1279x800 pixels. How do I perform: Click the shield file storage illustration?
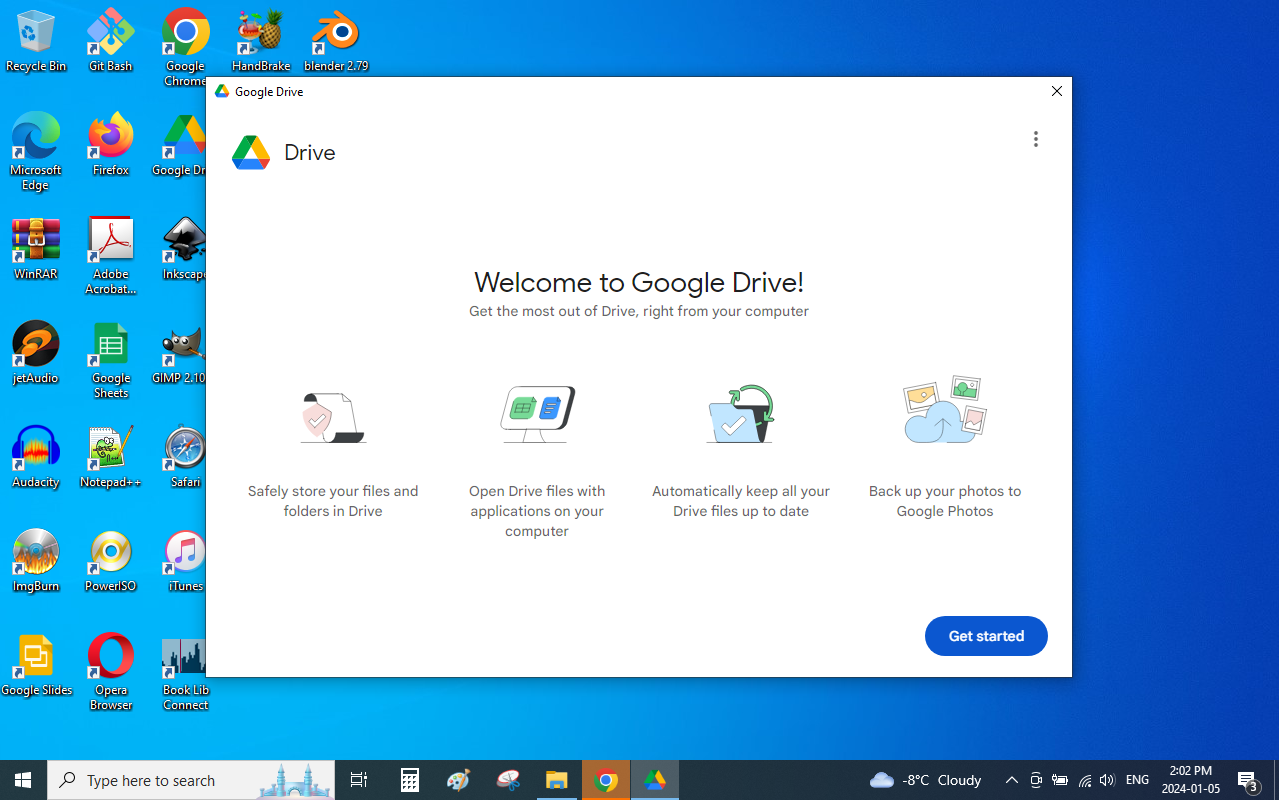click(333, 417)
